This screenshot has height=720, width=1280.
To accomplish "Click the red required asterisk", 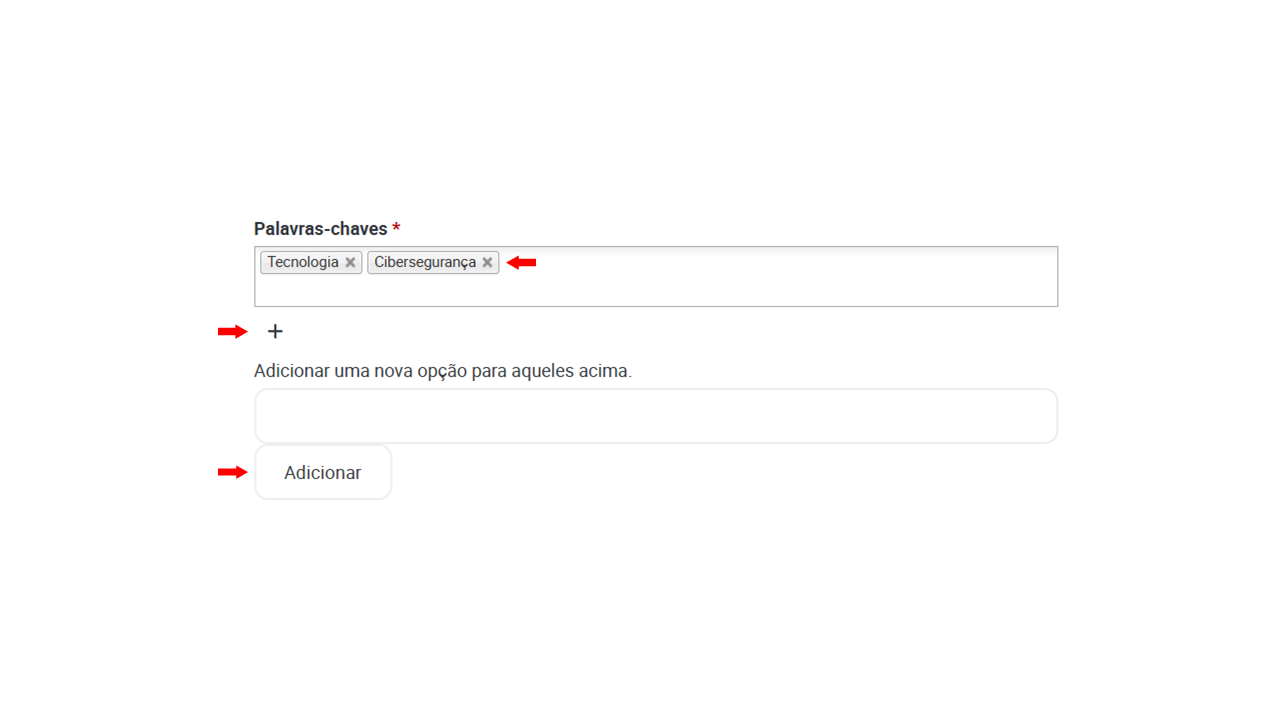I will pyautogui.click(x=396, y=228).
